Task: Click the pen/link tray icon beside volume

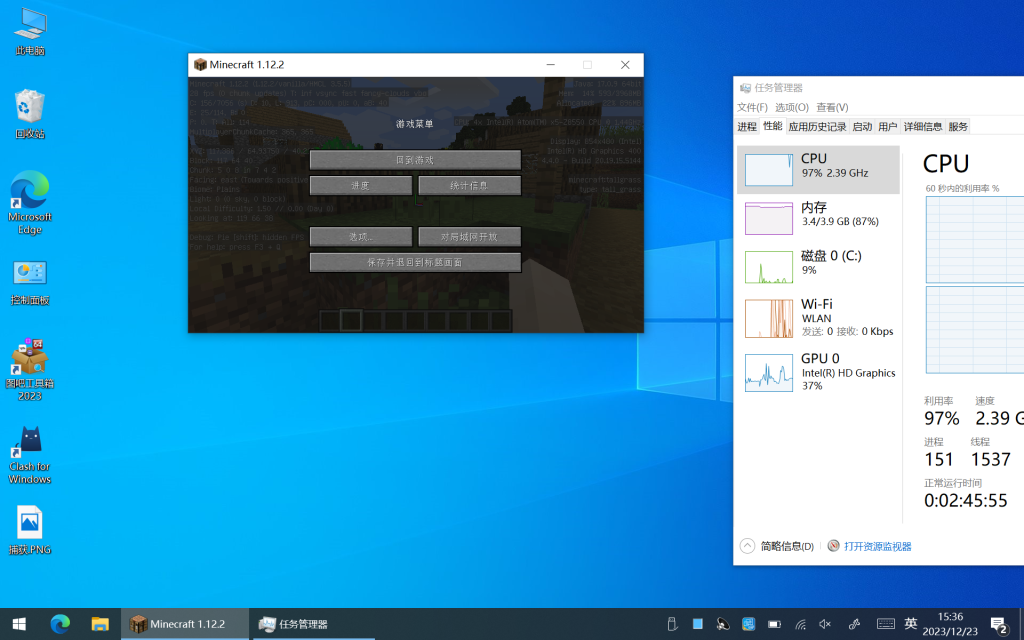Action: [854, 624]
